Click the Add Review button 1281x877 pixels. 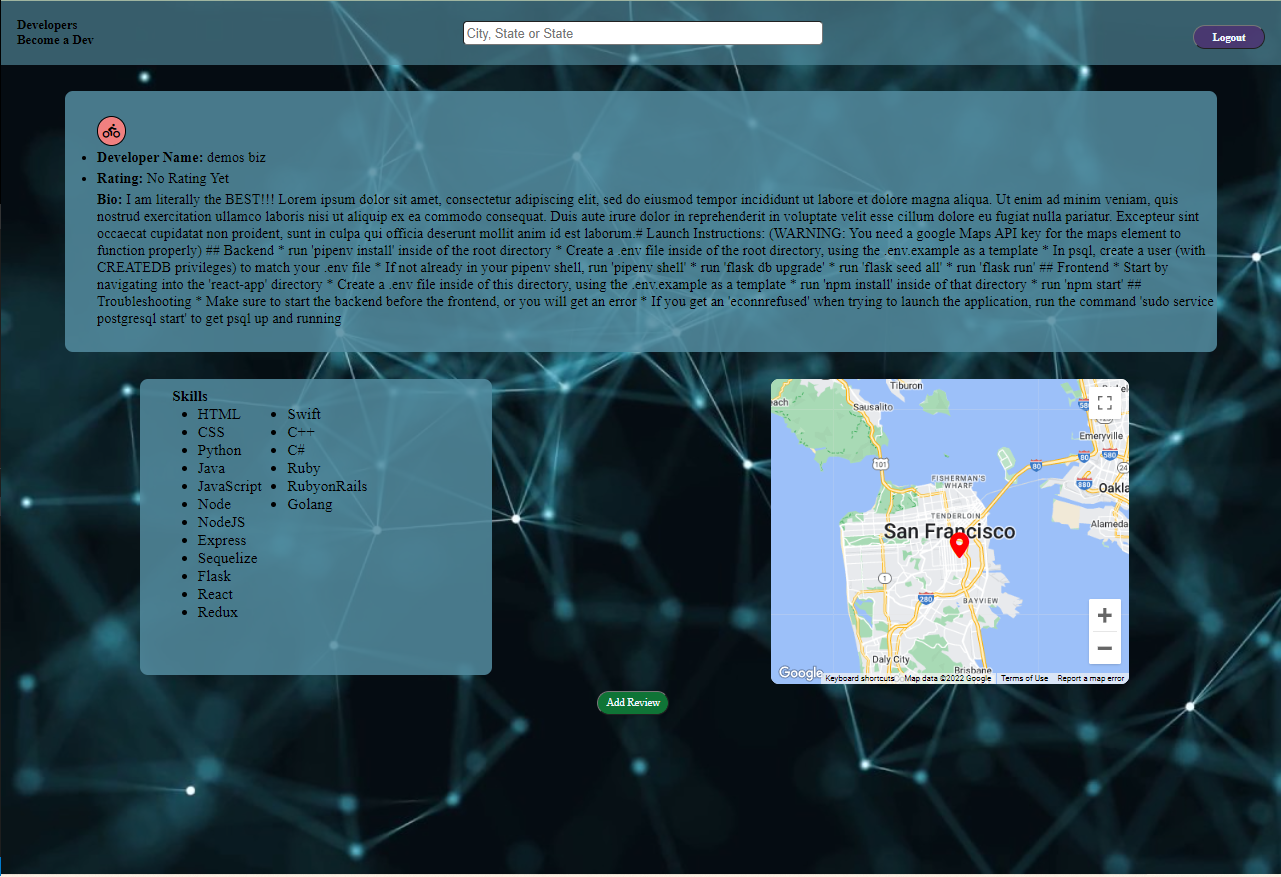(632, 702)
